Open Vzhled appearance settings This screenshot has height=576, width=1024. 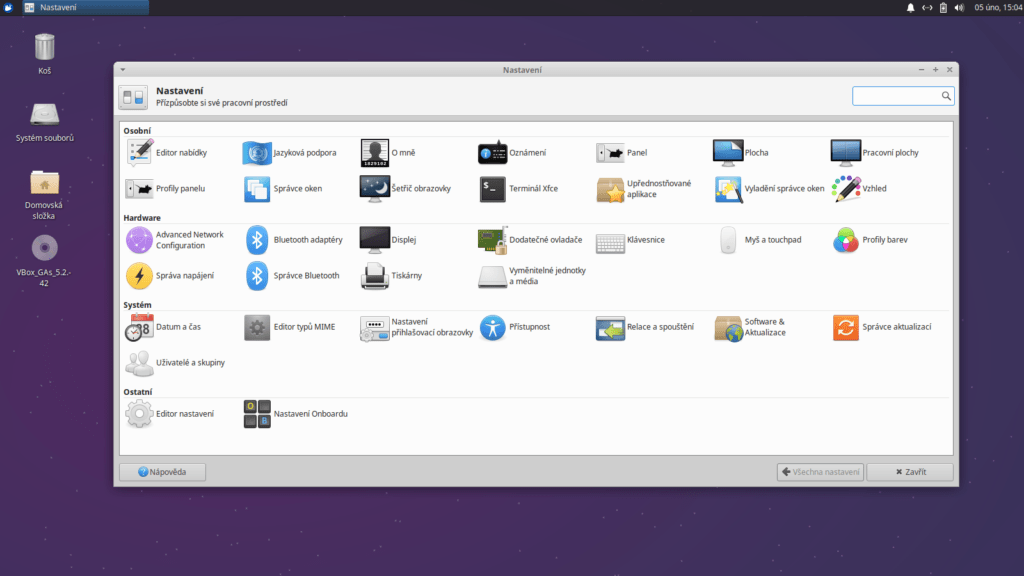pyautogui.click(x=859, y=189)
